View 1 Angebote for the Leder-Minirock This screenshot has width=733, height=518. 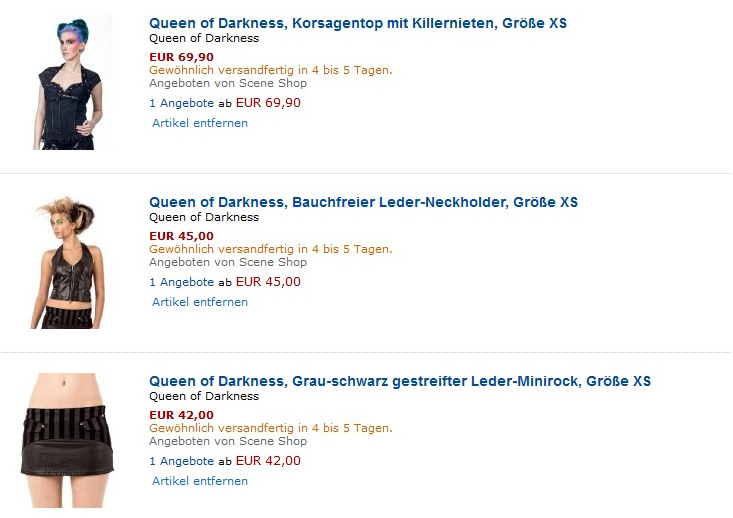(x=181, y=461)
